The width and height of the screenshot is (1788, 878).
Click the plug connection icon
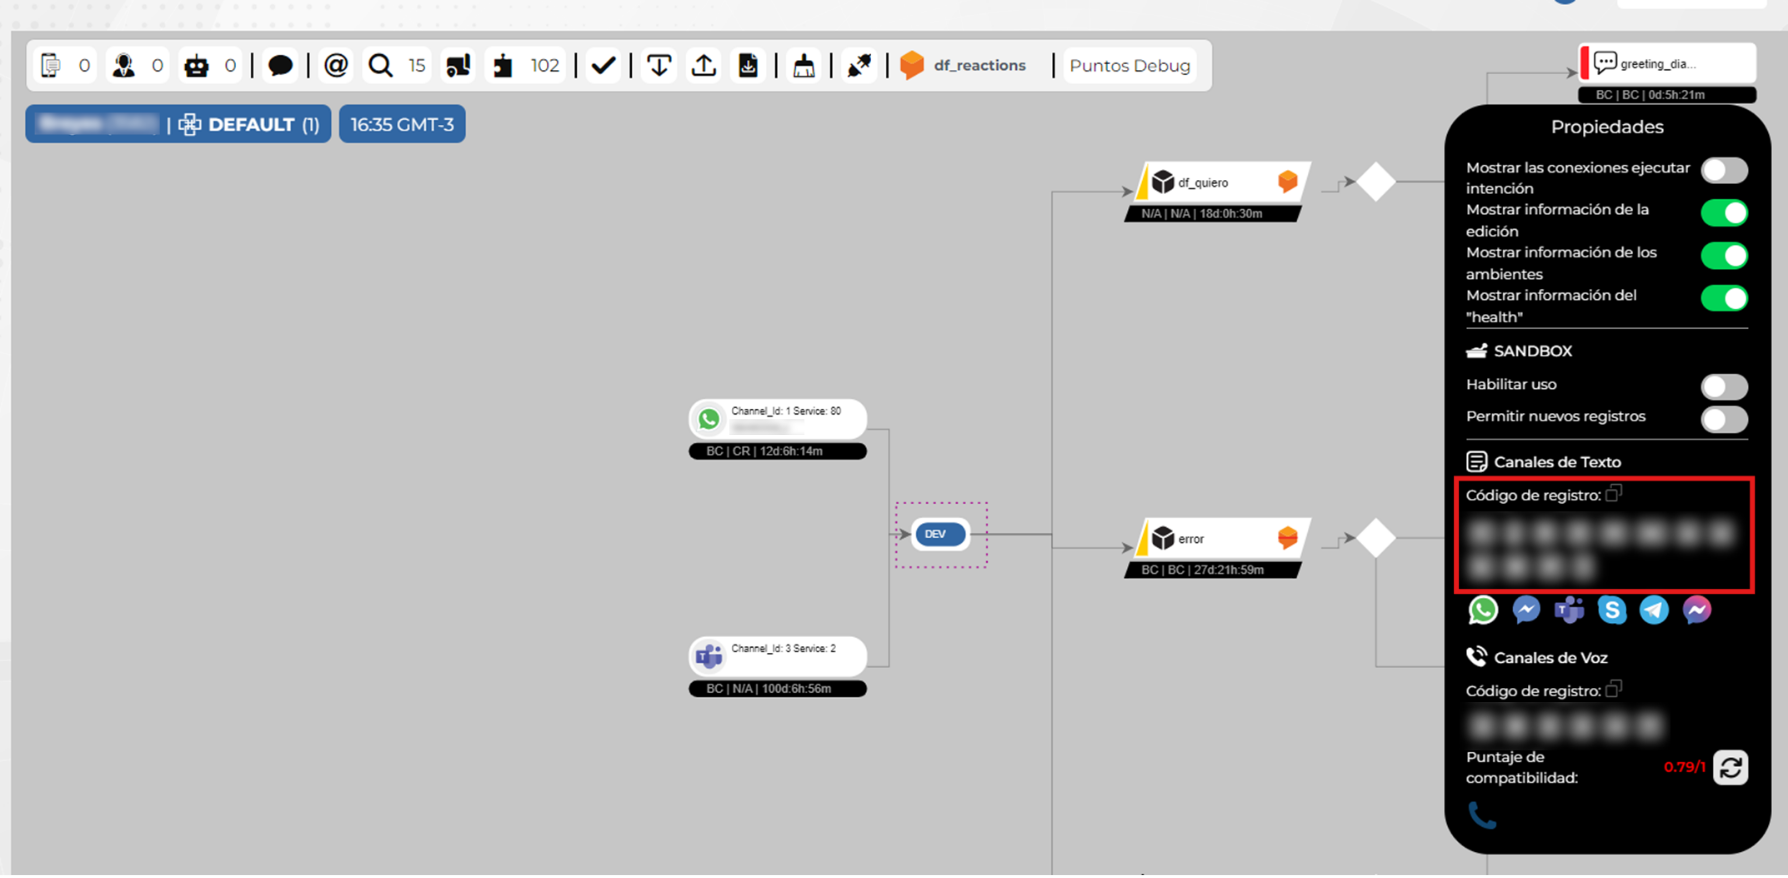pos(859,66)
